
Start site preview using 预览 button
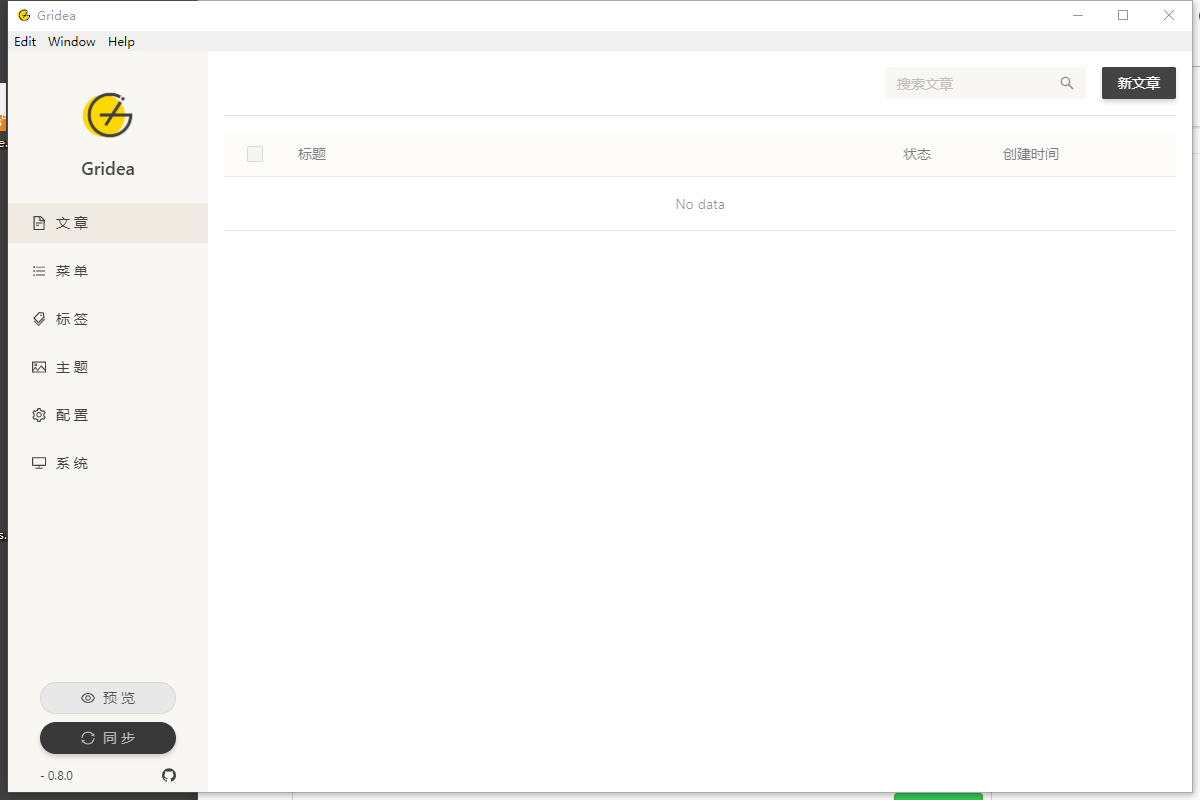pos(107,697)
